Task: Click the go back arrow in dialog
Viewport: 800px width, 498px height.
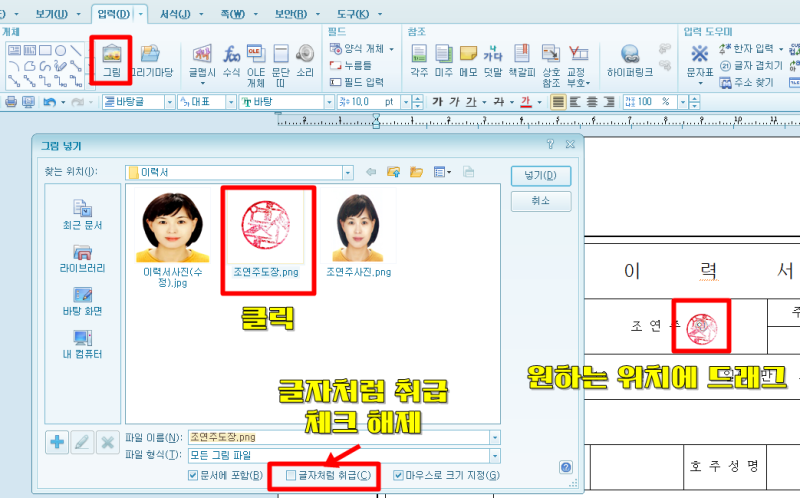Action: point(371,172)
